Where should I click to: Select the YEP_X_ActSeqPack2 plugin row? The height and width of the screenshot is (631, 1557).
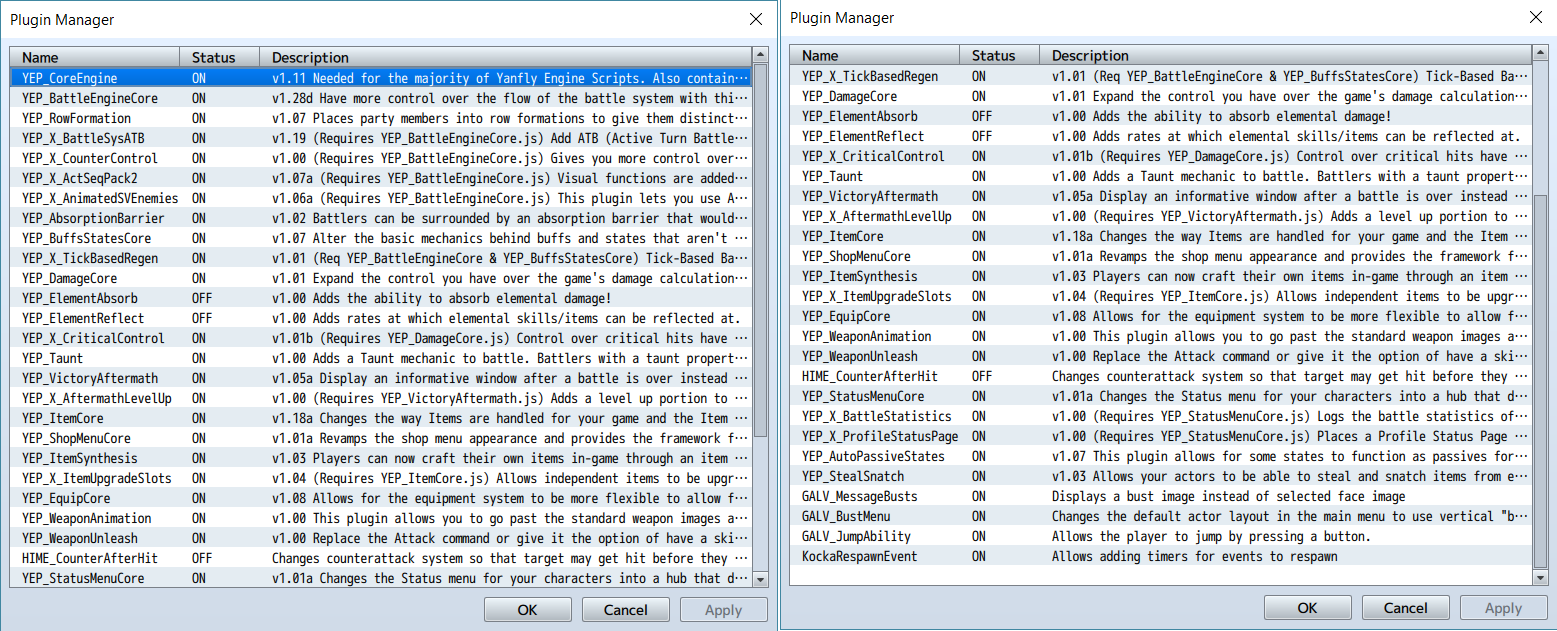[381, 178]
